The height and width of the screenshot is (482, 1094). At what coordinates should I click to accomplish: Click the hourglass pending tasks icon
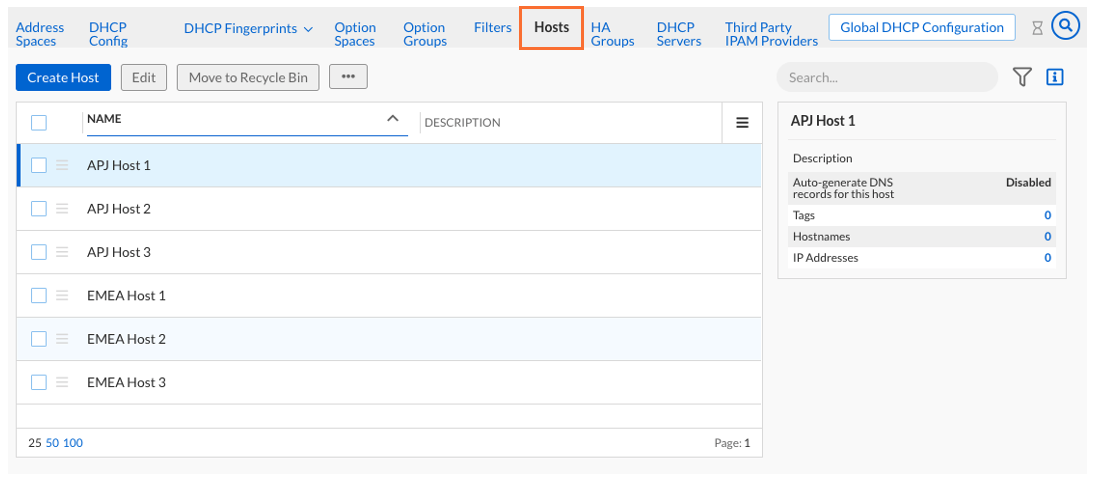[1037, 28]
